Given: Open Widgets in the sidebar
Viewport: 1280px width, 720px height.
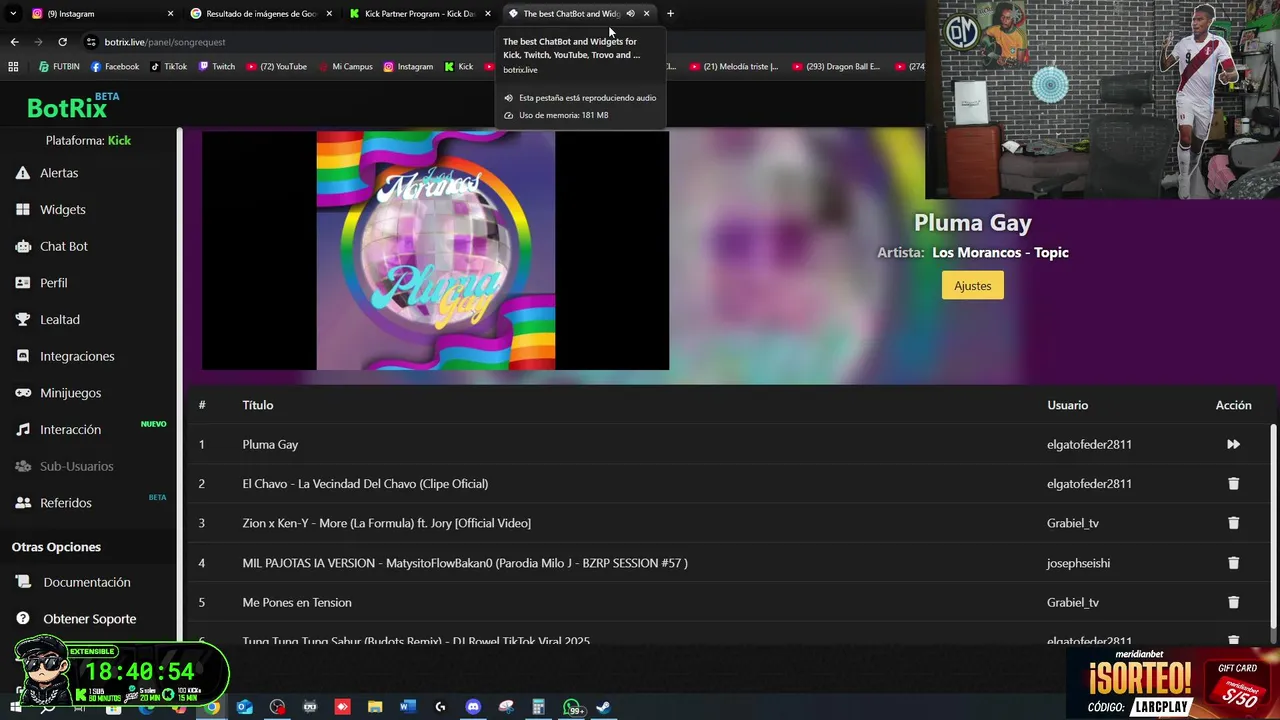Looking at the screenshot, I should pos(62,210).
